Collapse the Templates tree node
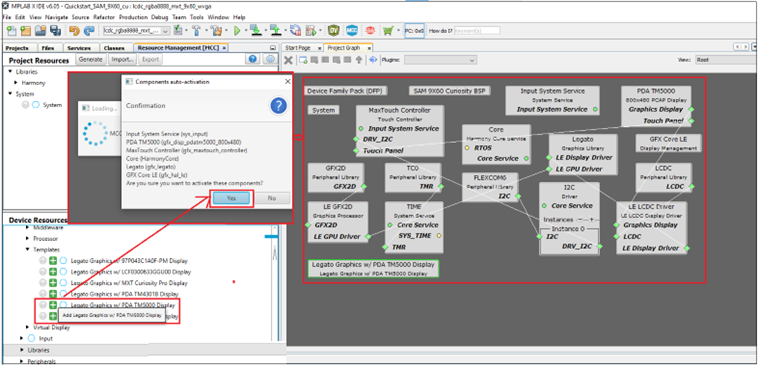This screenshot has height=367, width=758. click(x=28, y=250)
